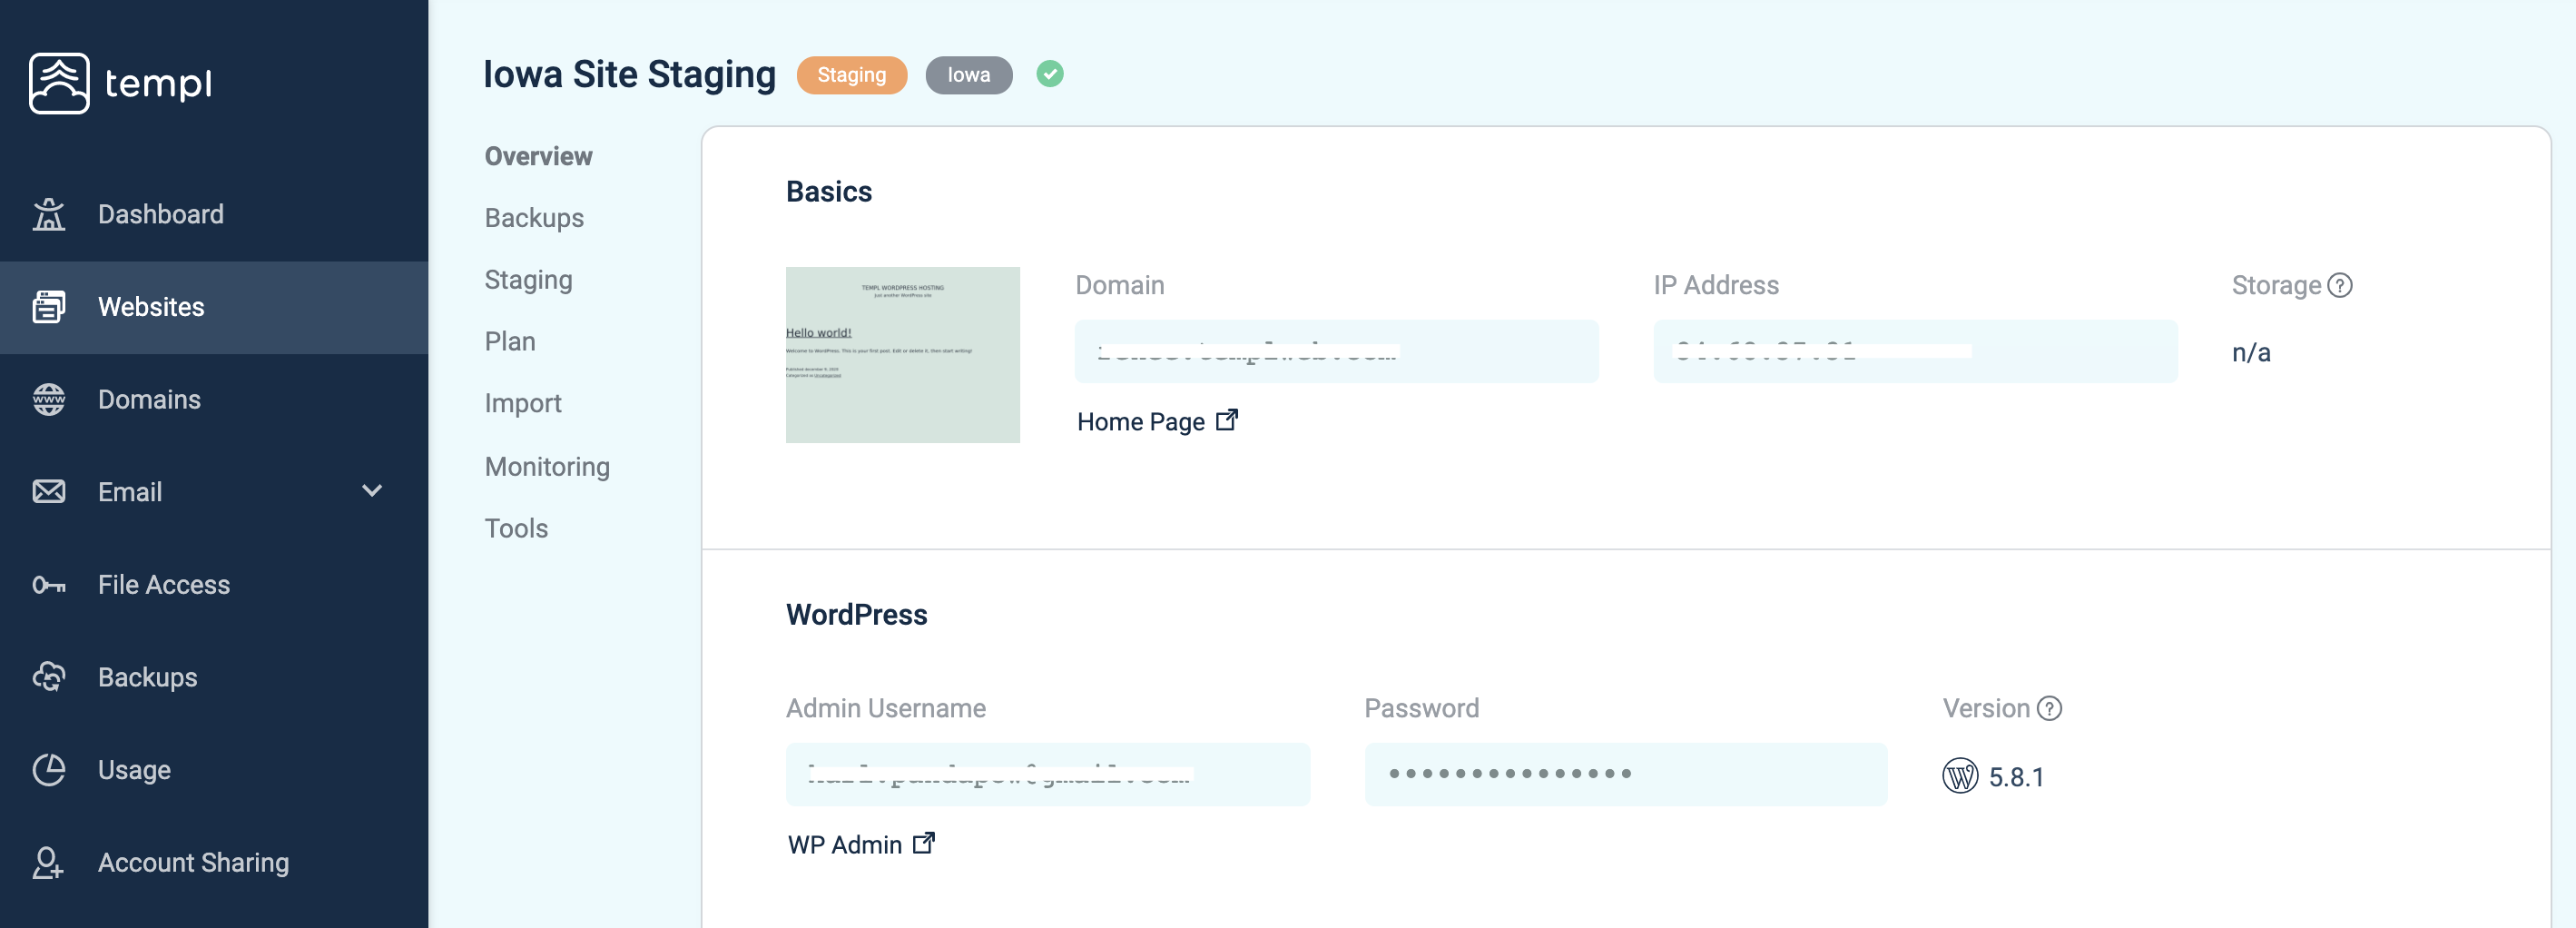
Task: Select Websites in the sidebar
Action: pyautogui.click(x=214, y=307)
